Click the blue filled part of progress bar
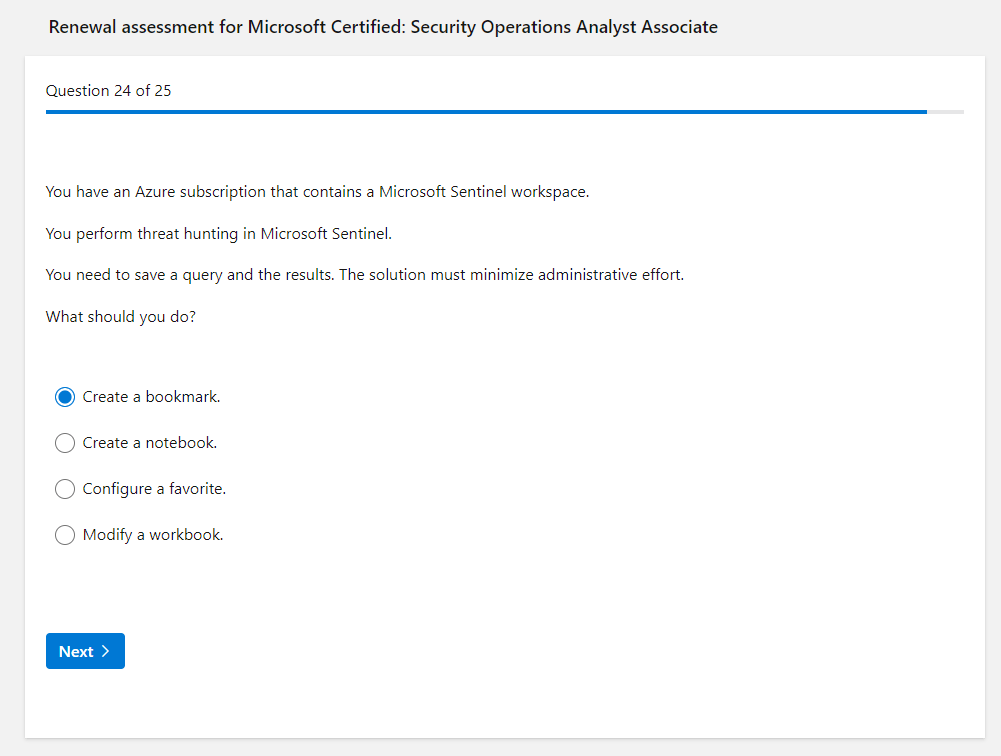The image size is (1001, 756). 480,112
